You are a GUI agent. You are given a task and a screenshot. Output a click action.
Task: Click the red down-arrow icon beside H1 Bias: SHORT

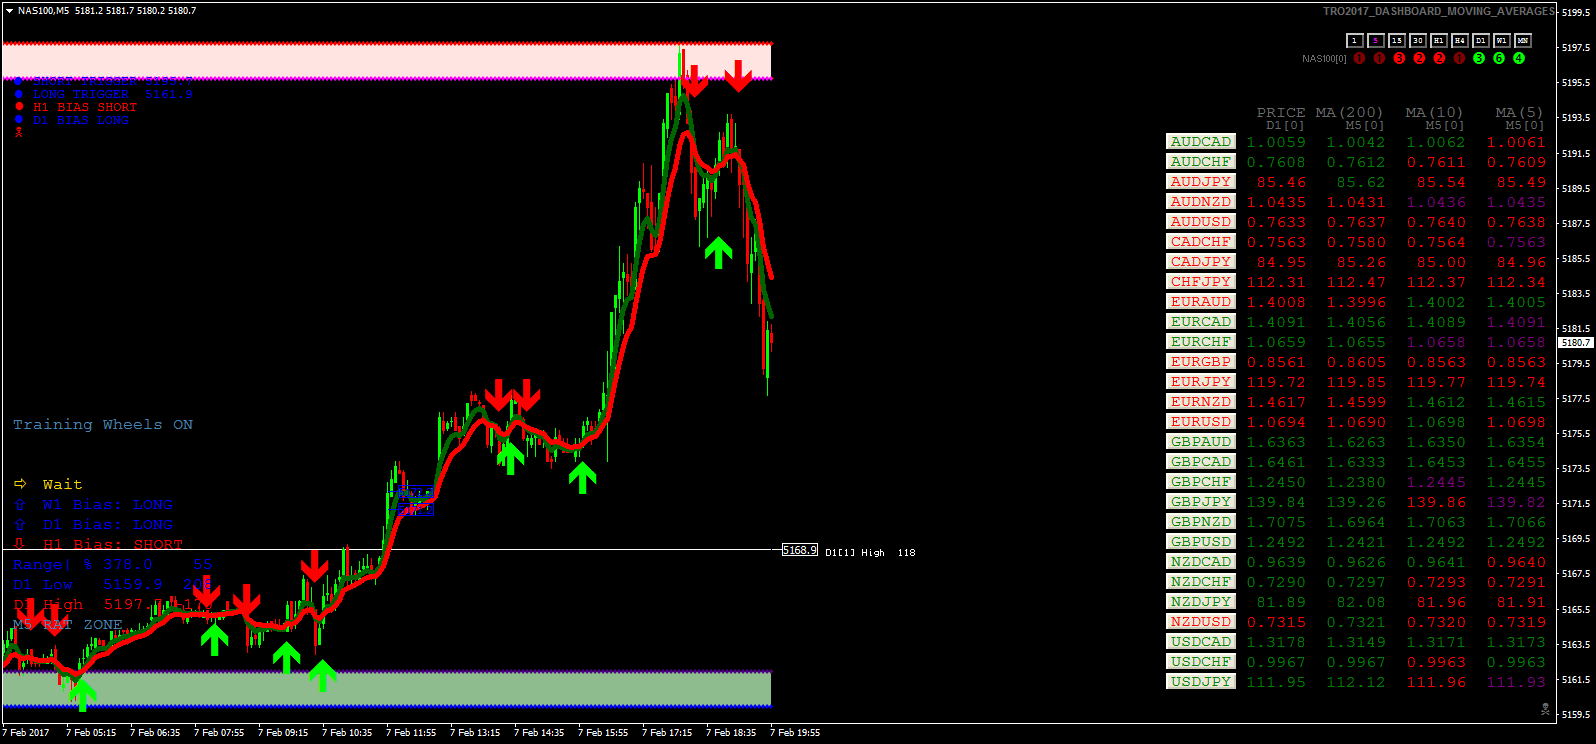click(20, 544)
